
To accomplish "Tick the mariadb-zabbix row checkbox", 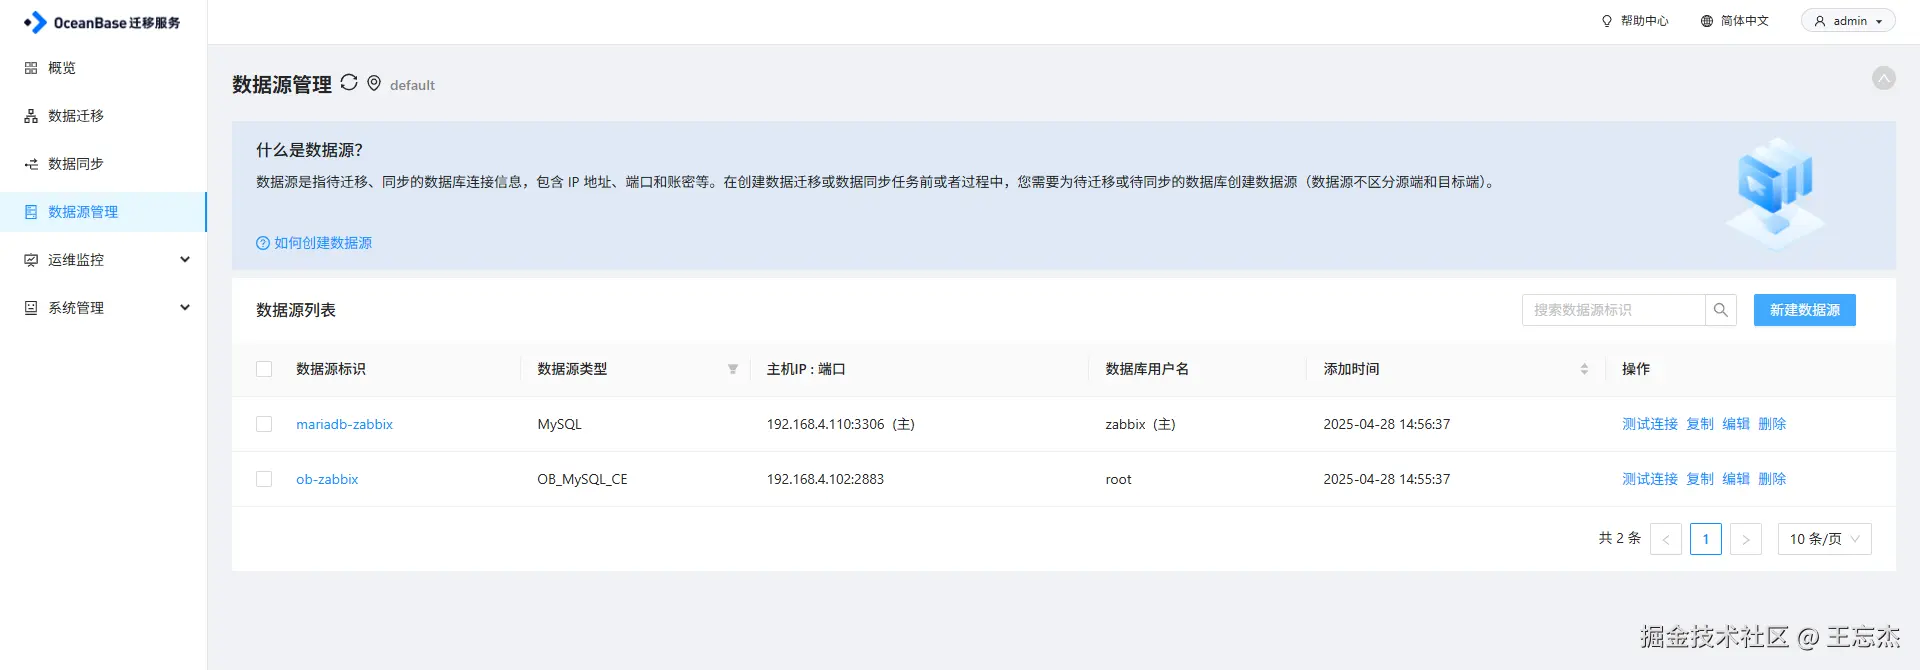I will (x=264, y=424).
